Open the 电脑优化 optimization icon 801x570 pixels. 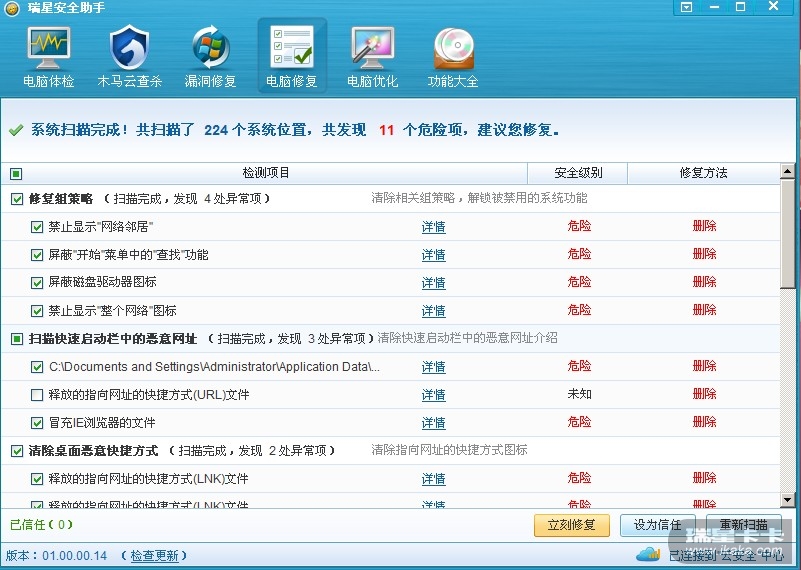[372, 56]
